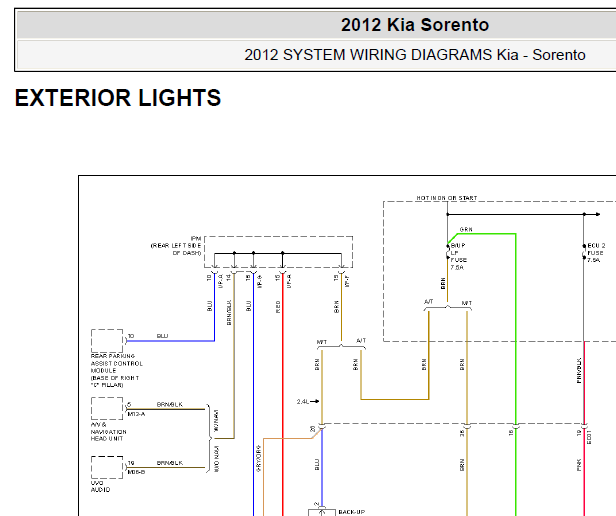Image resolution: width=616 pixels, height=516 pixels.
Task: Click the "M13-A" connector label
Action: tap(136, 414)
